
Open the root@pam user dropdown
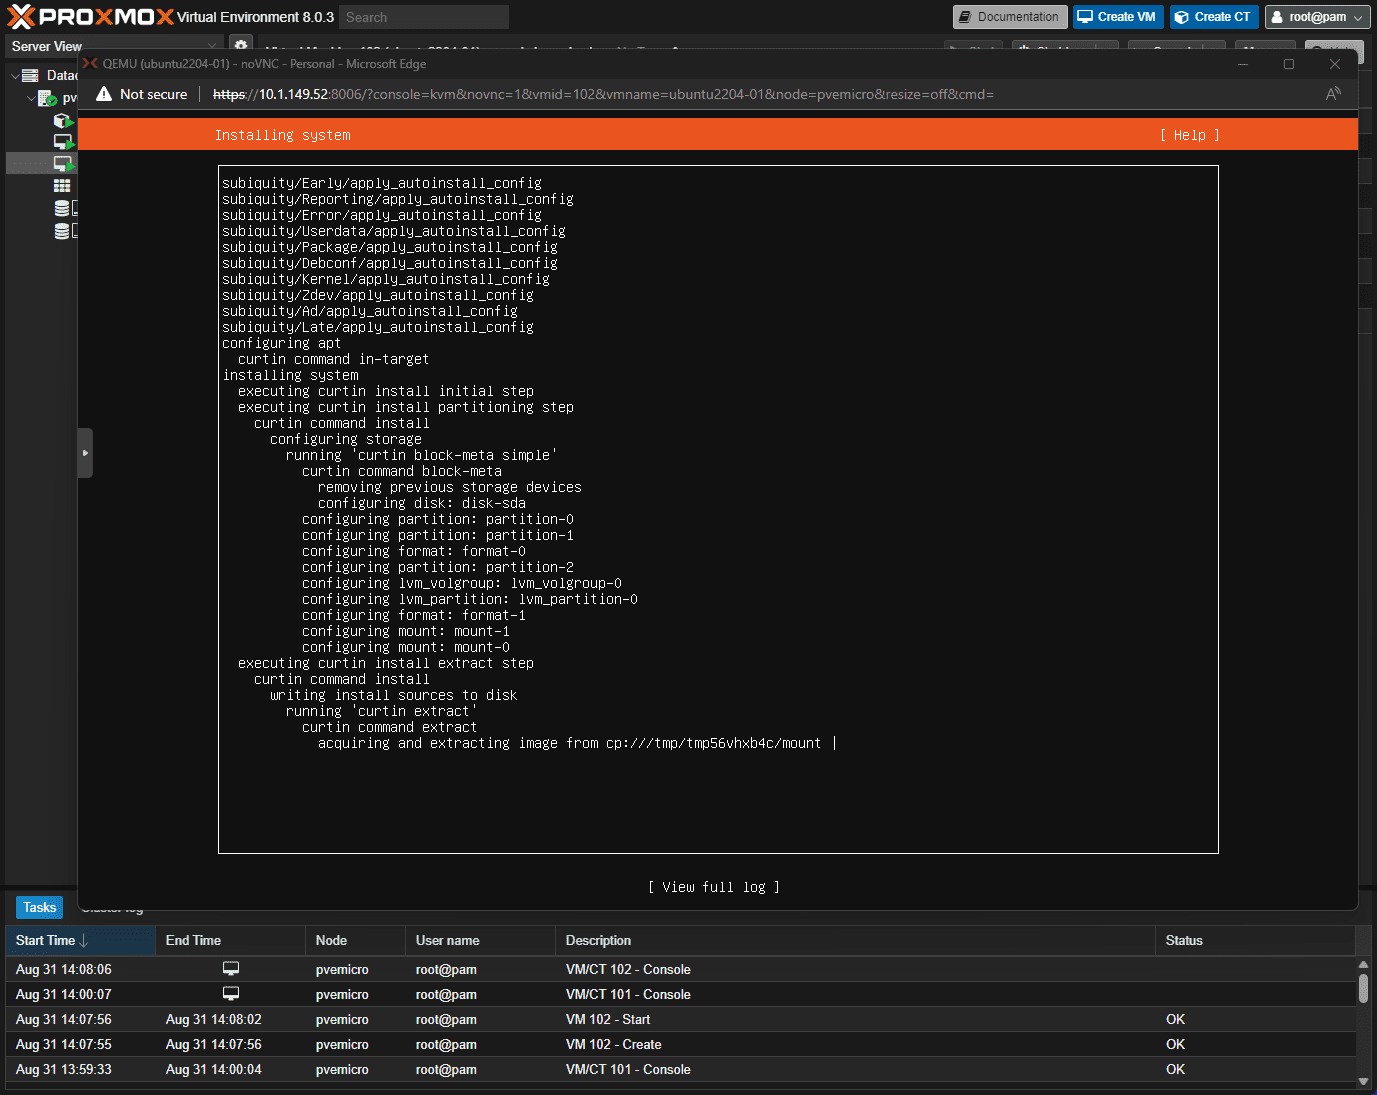click(1317, 17)
